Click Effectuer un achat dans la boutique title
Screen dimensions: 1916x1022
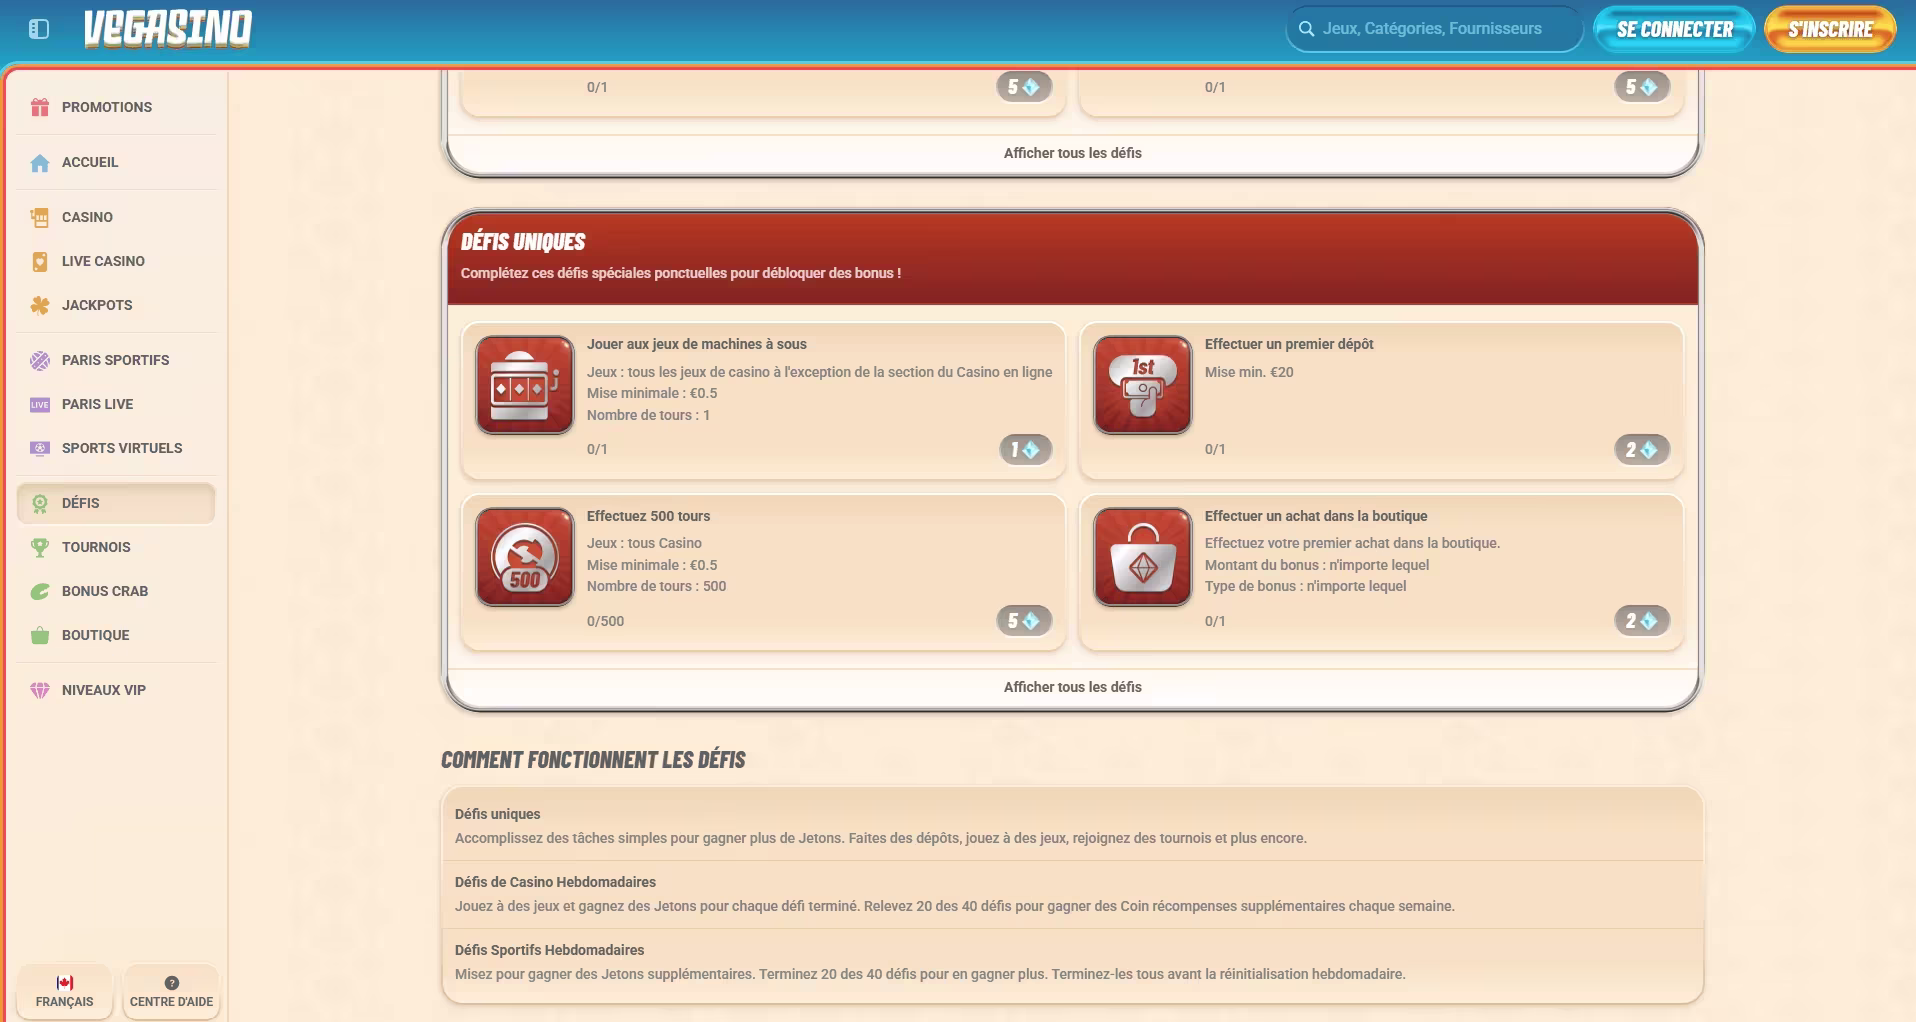click(x=1316, y=516)
